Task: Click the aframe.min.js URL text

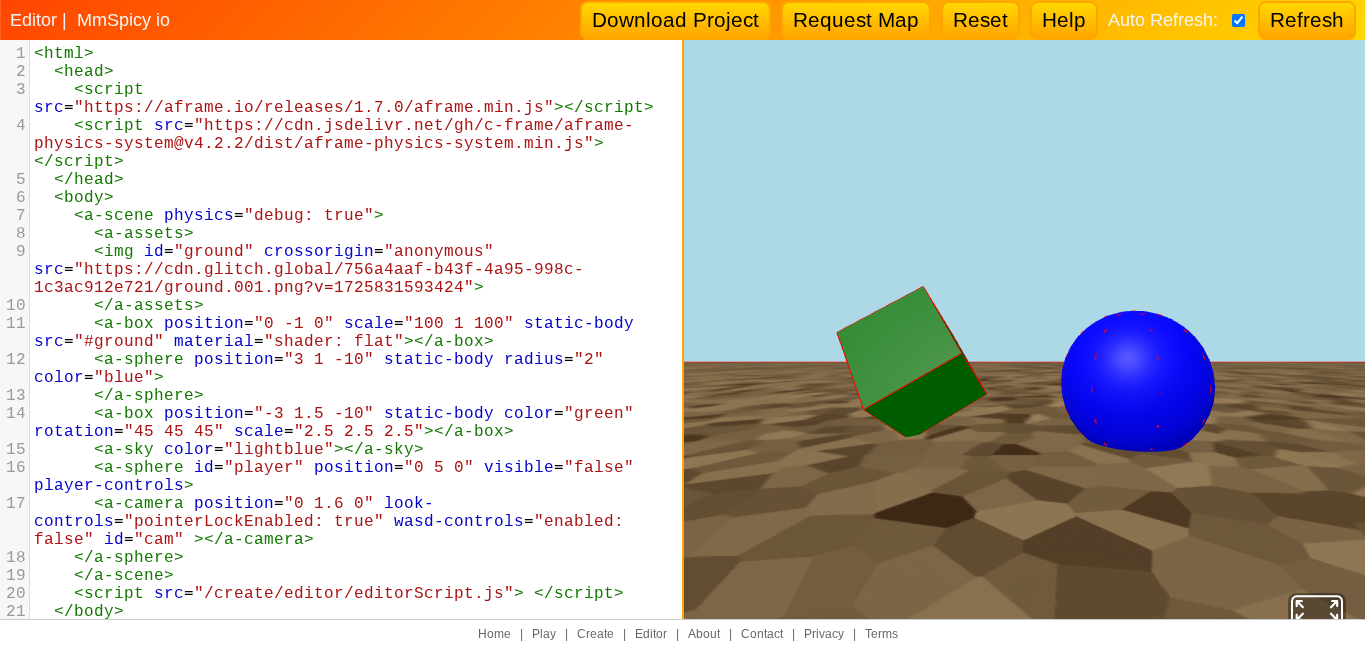Action: (x=314, y=107)
